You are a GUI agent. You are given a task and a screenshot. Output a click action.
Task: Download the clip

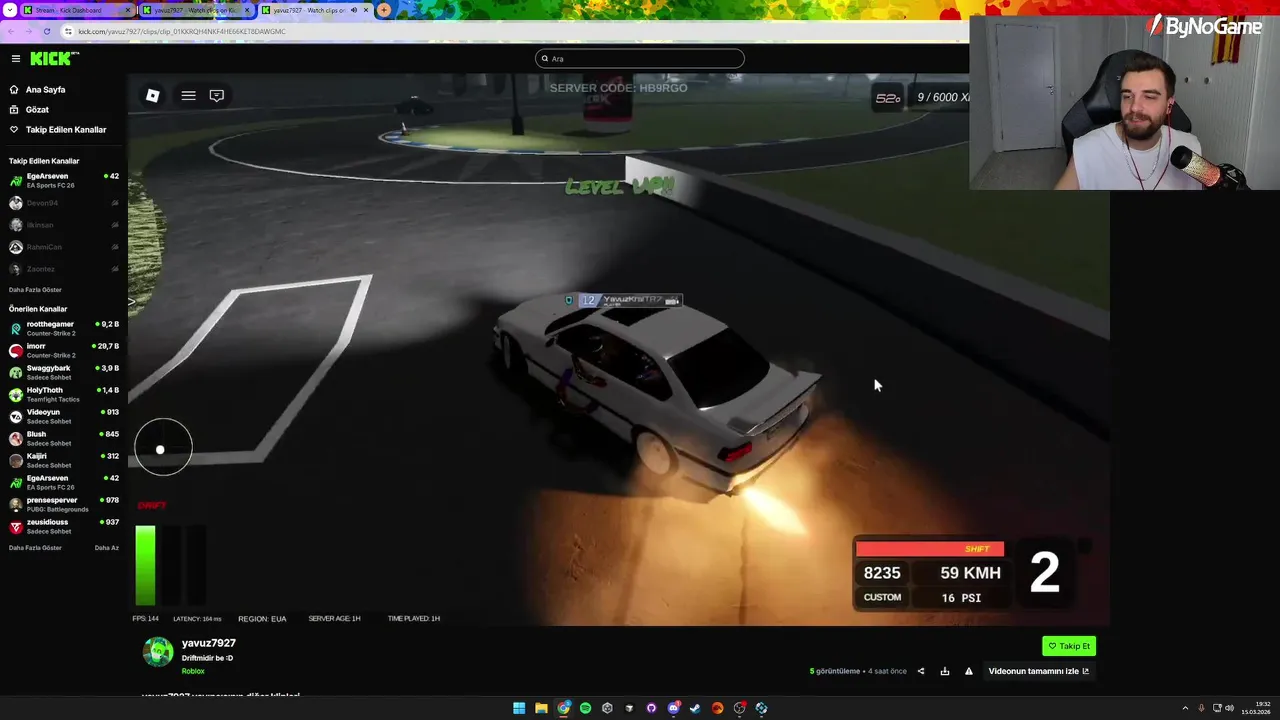(945, 671)
